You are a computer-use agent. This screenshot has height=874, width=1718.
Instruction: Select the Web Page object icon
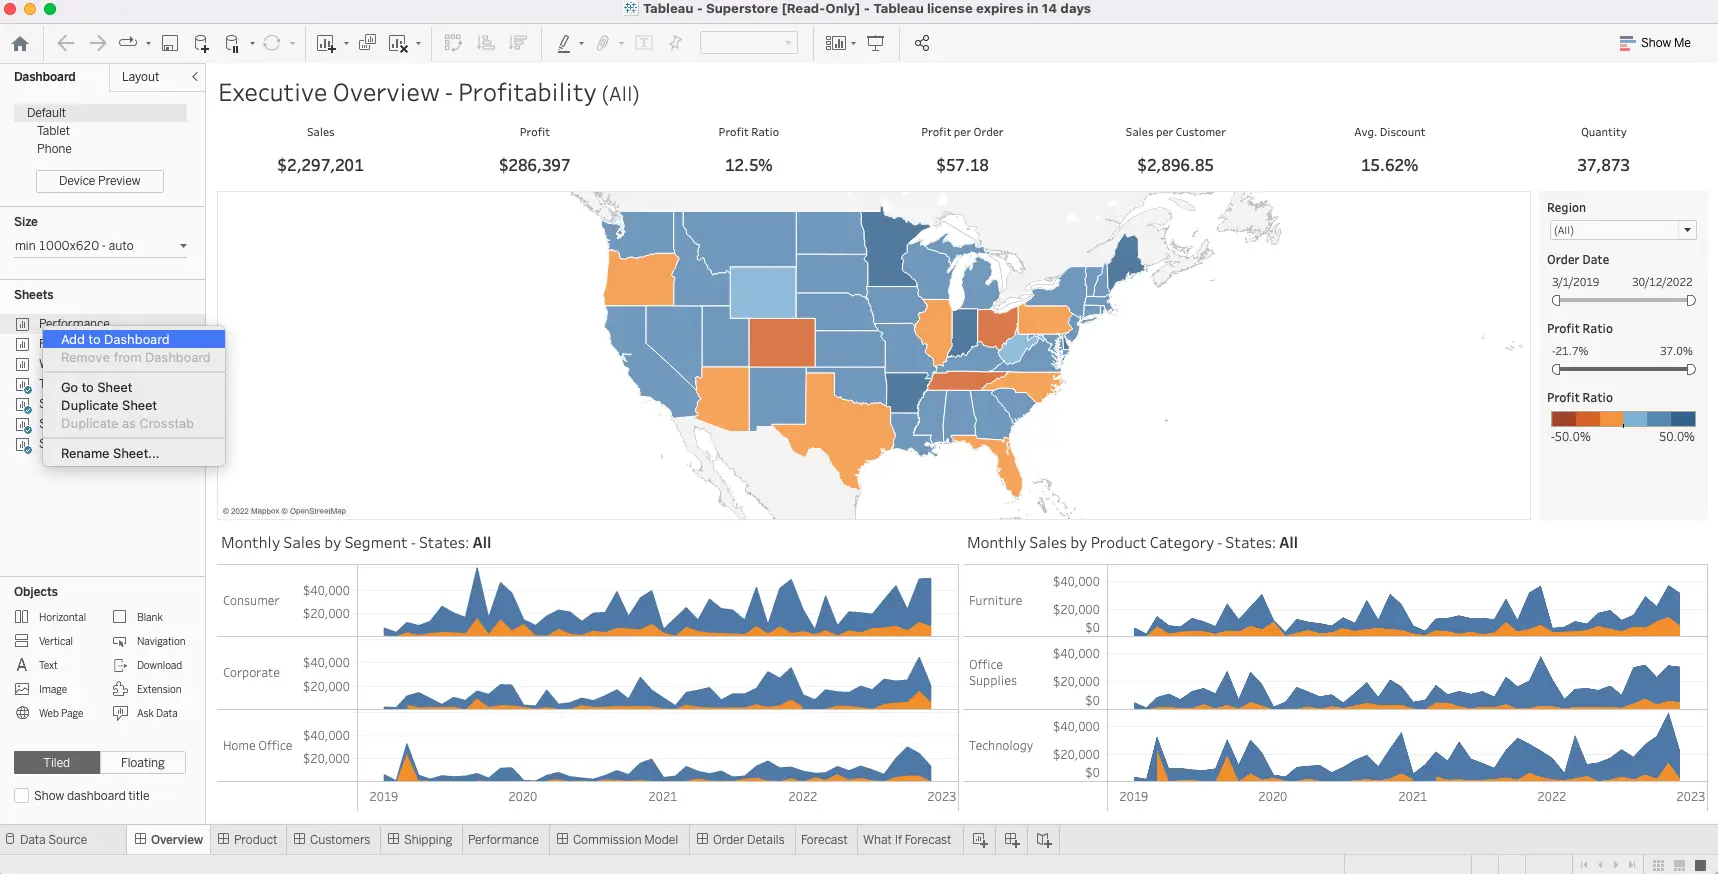[x=23, y=713]
